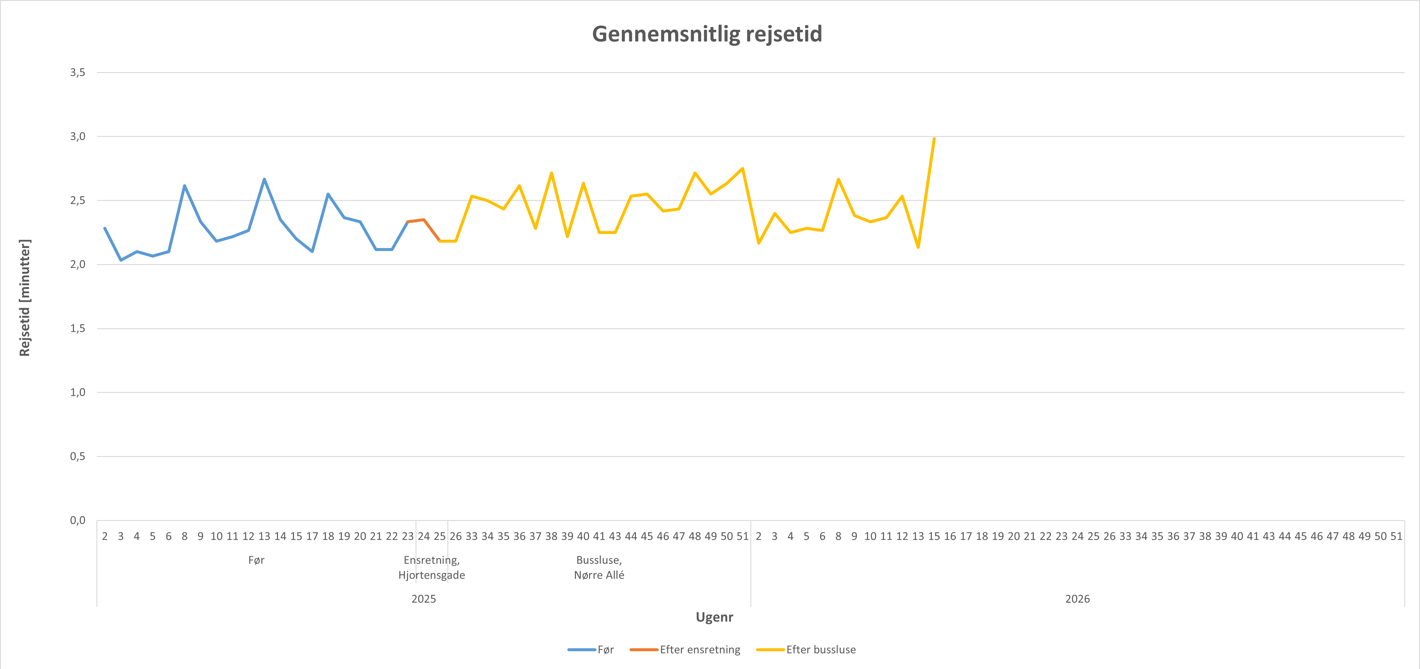This screenshot has width=1420, height=669.
Task: Select the Efter bussluse legend text
Action: point(821,650)
